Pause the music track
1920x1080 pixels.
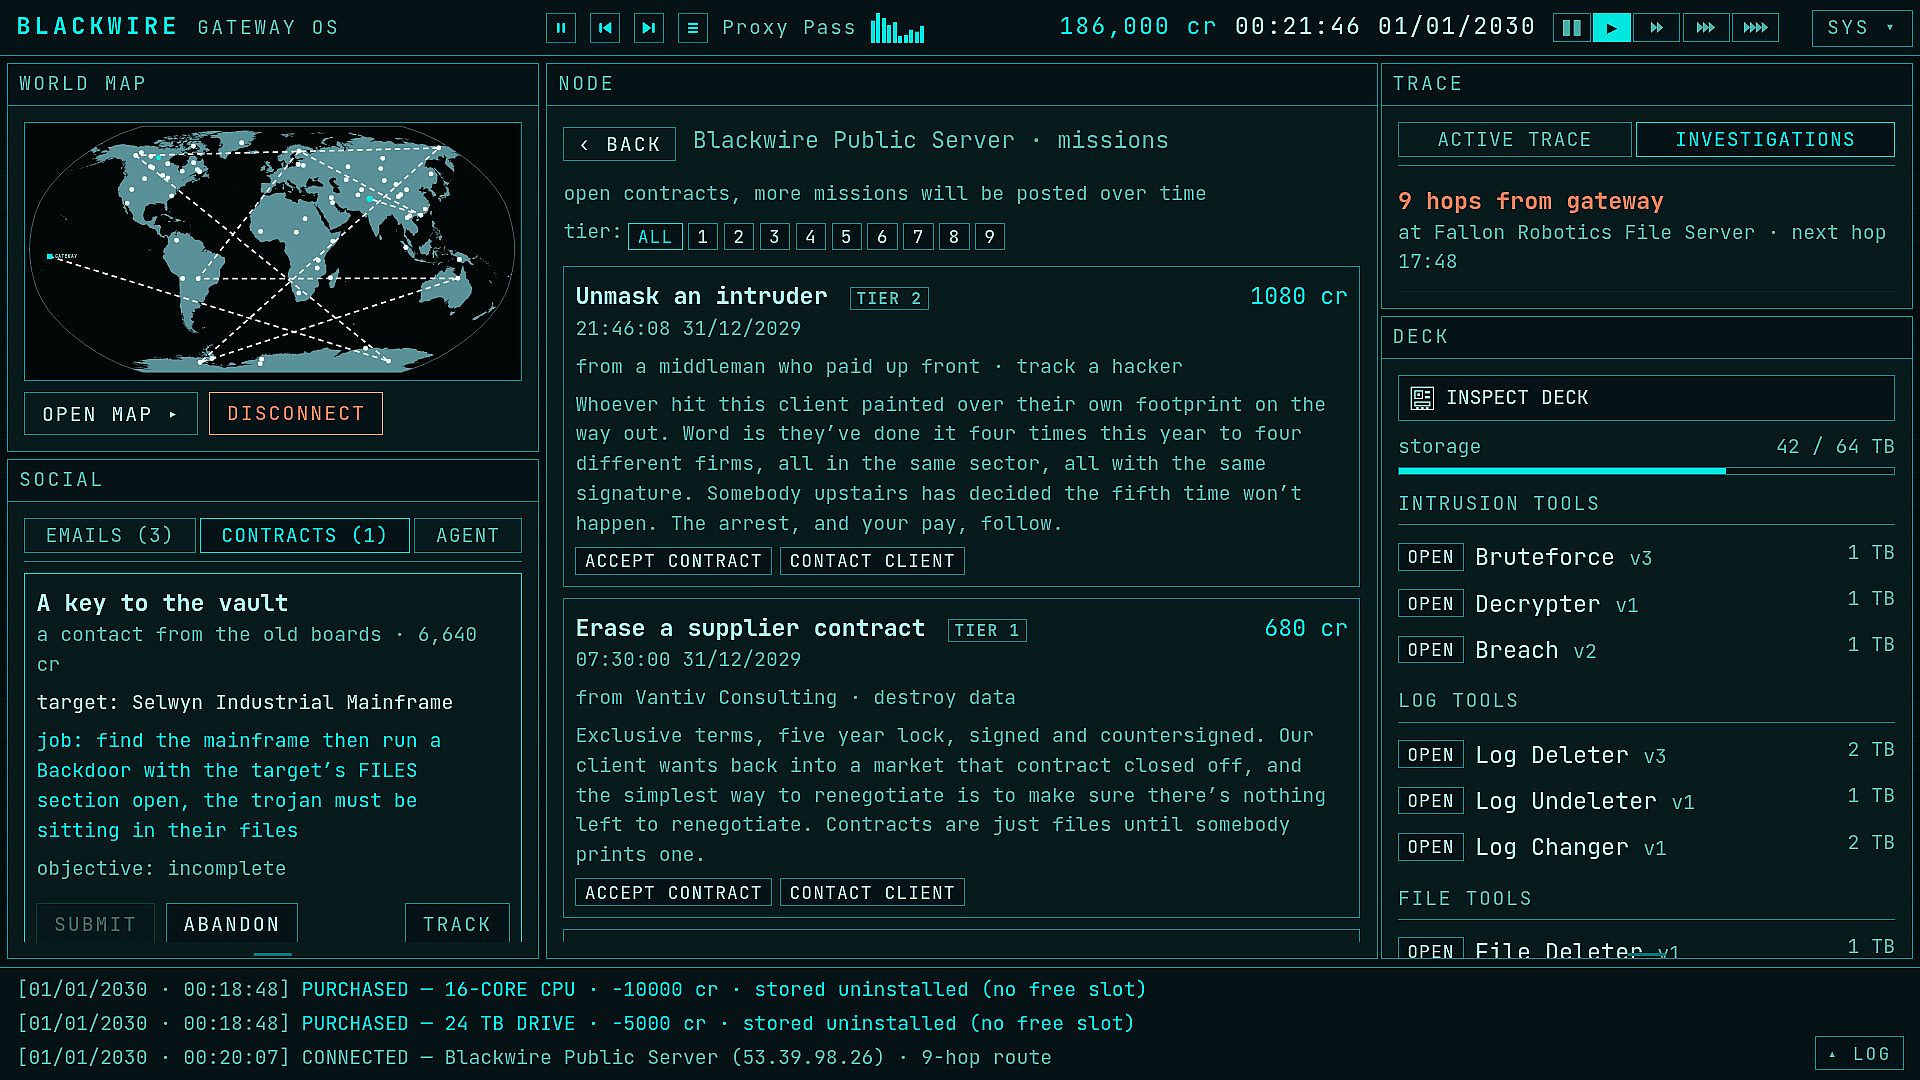tap(560, 28)
